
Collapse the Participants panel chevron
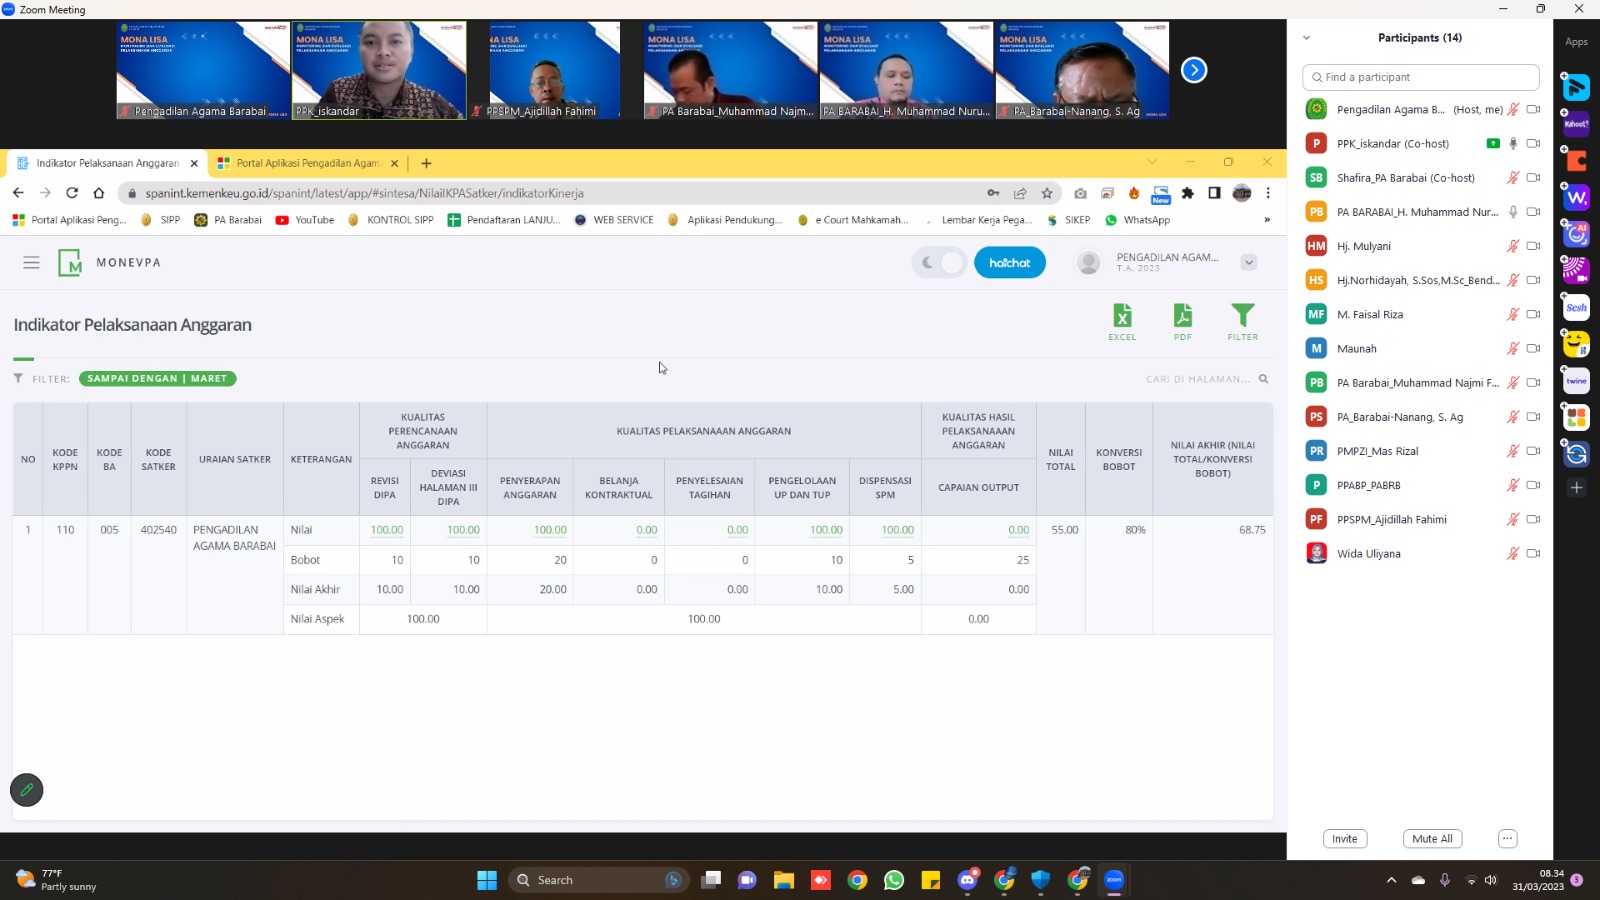coord(1306,38)
